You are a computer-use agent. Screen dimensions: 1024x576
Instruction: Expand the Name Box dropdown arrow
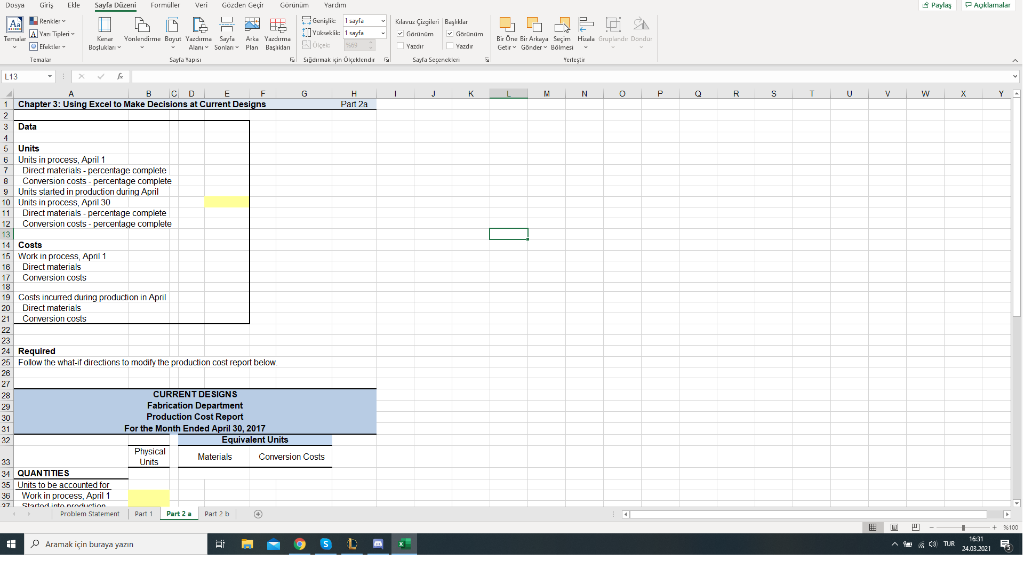[x=50, y=76]
